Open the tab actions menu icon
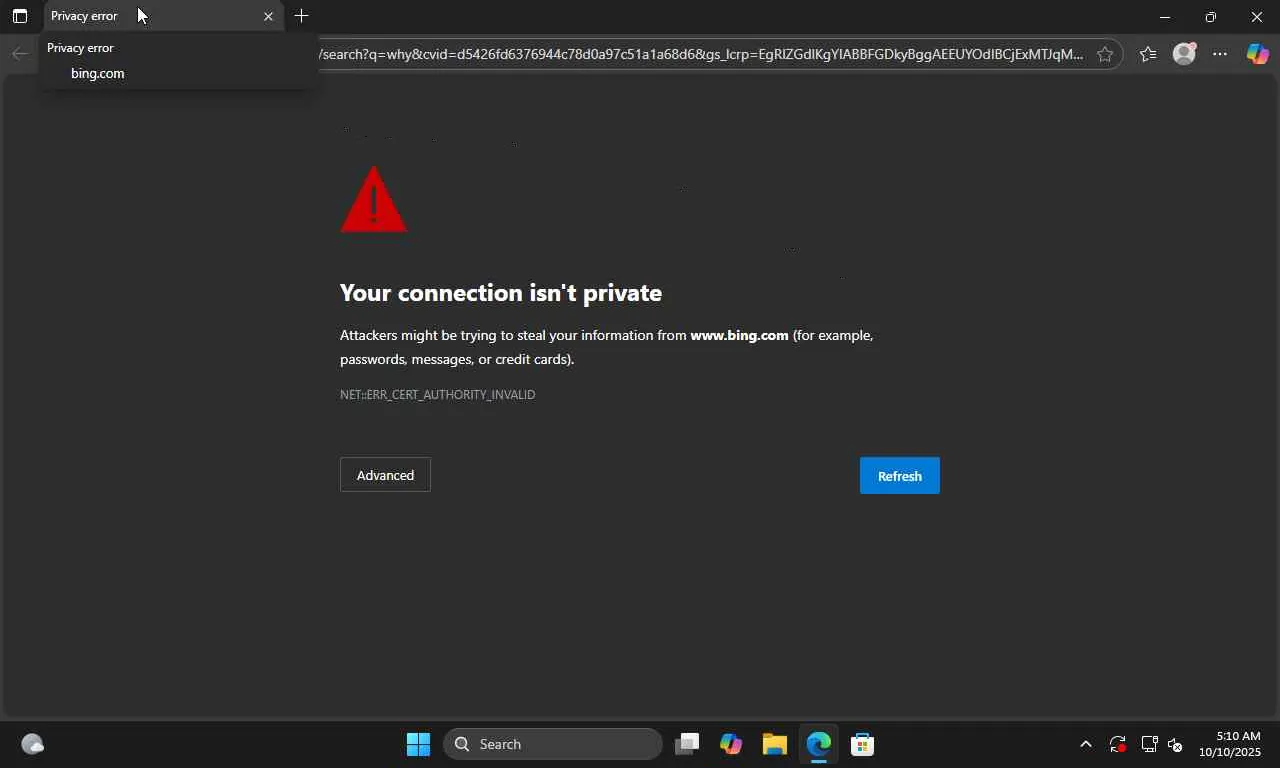1280x768 pixels. point(19,16)
